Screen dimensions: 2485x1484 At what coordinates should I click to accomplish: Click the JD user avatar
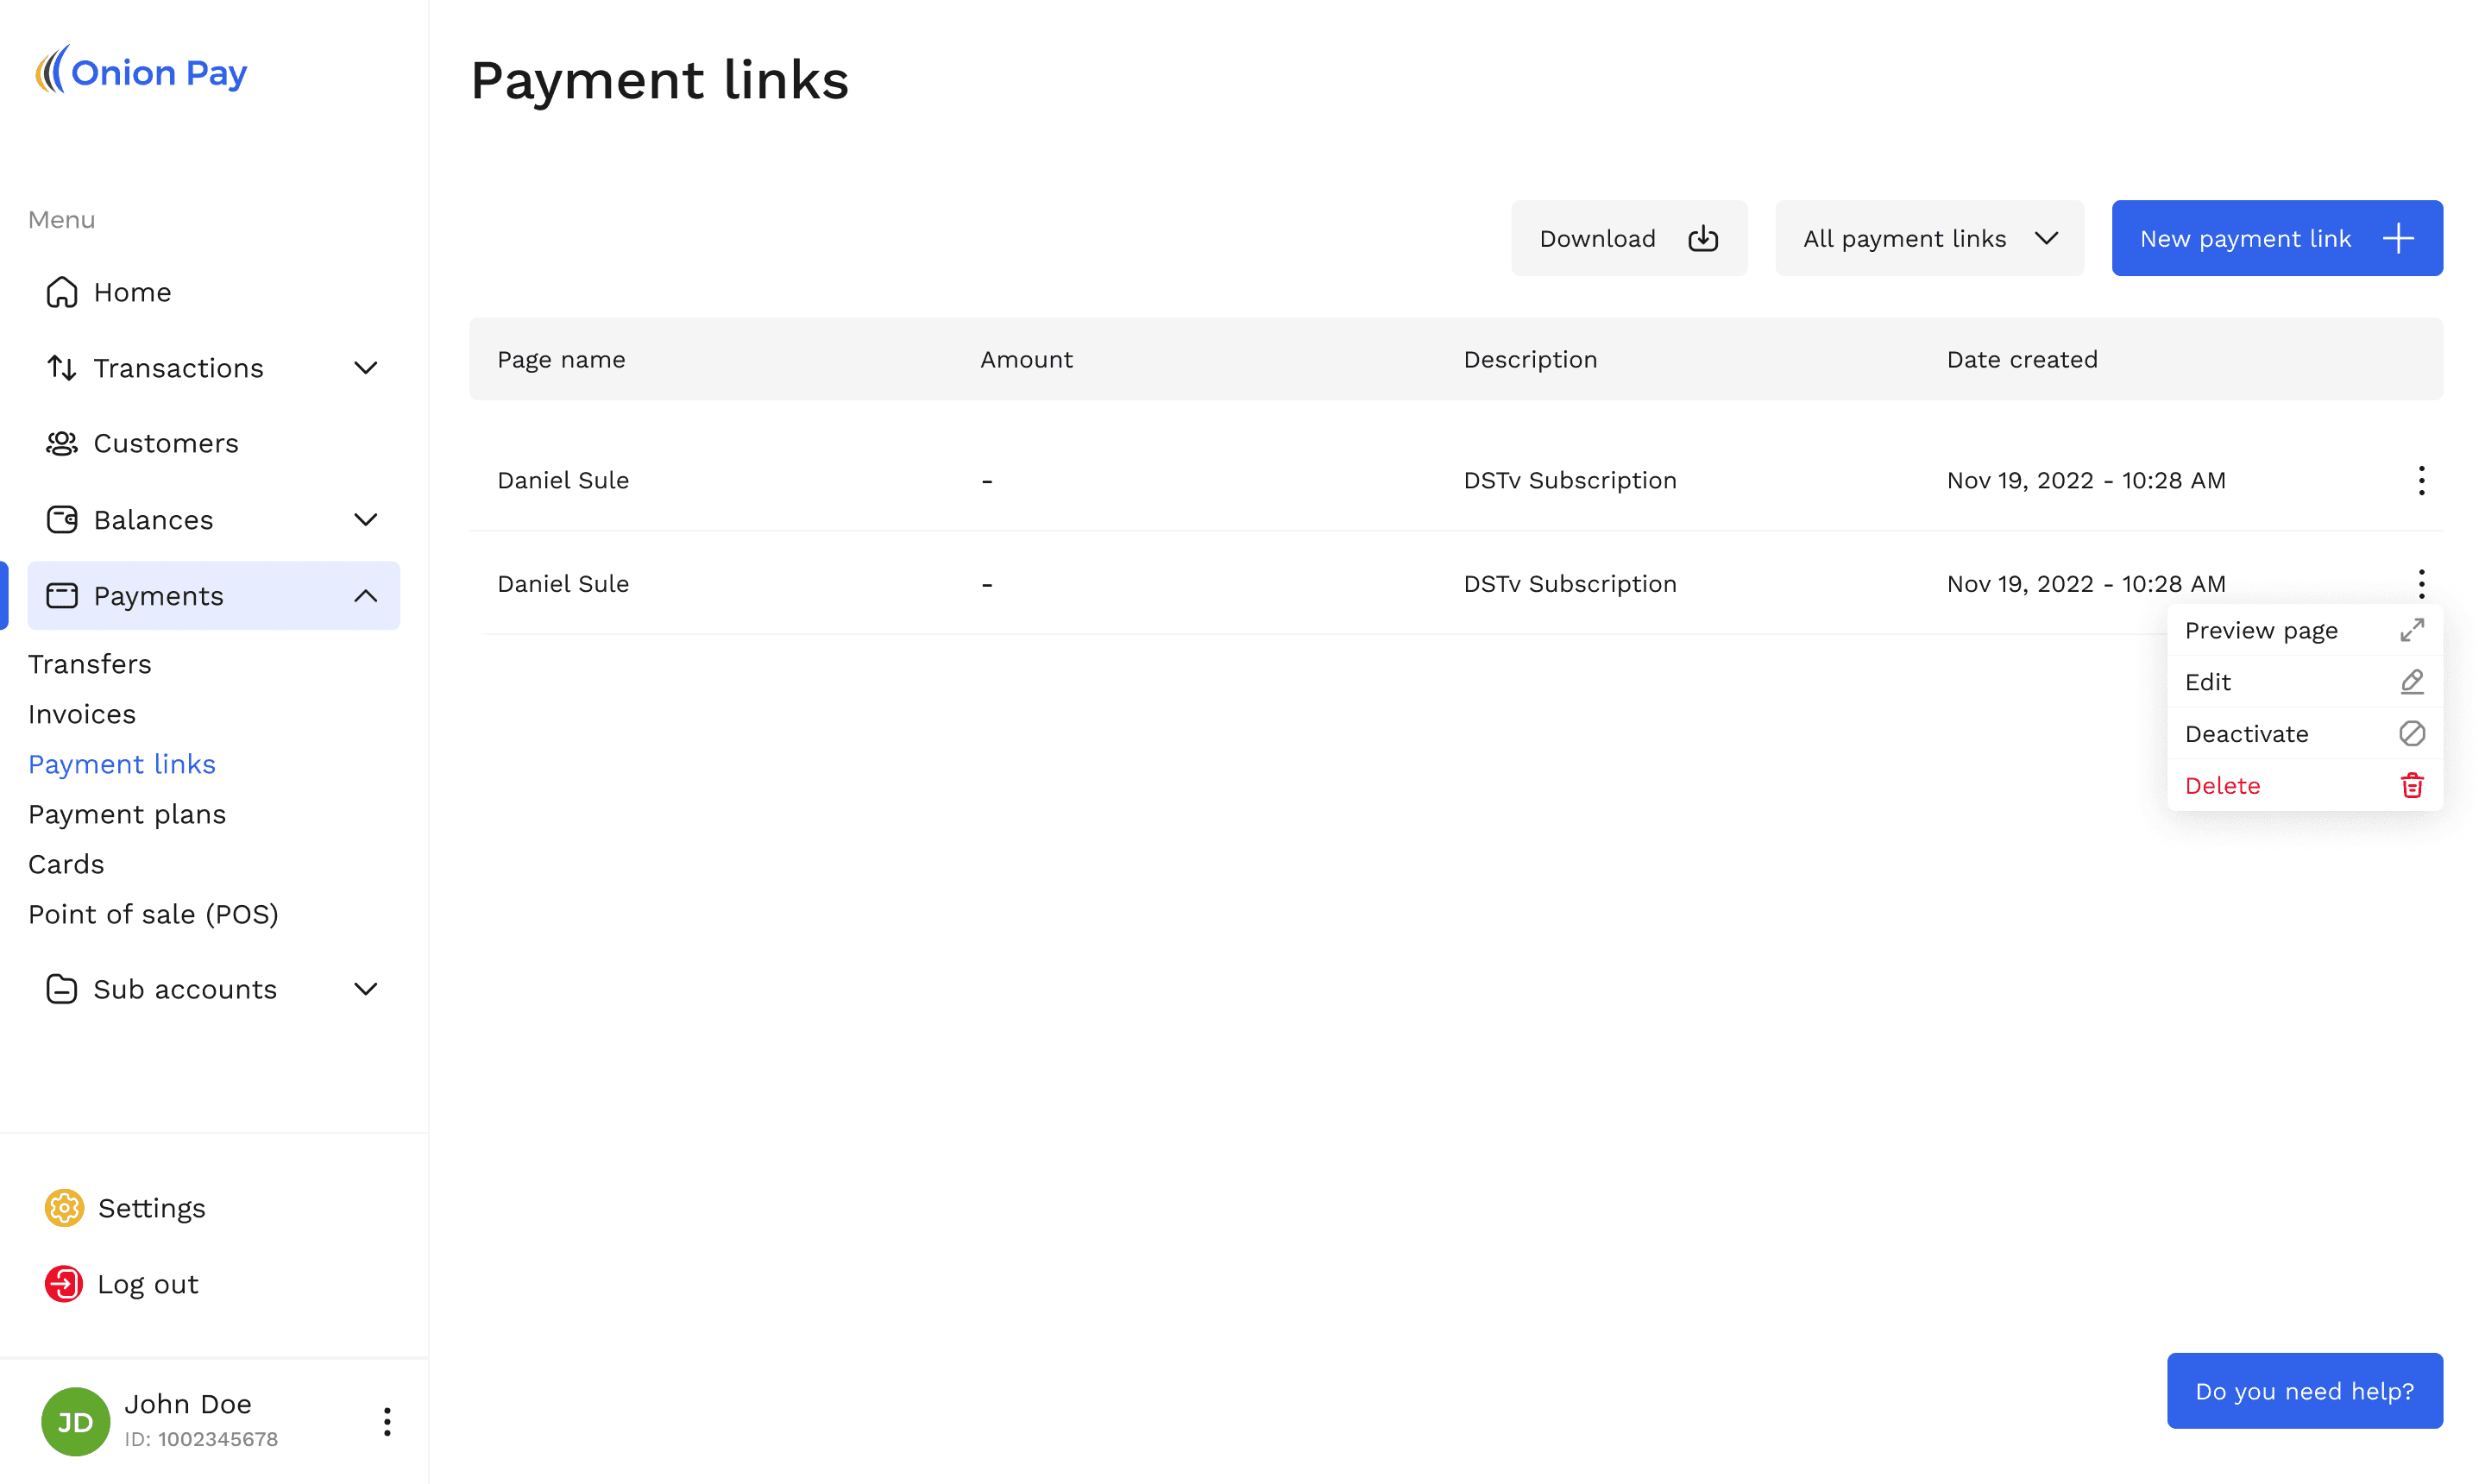[x=75, y=1421]
